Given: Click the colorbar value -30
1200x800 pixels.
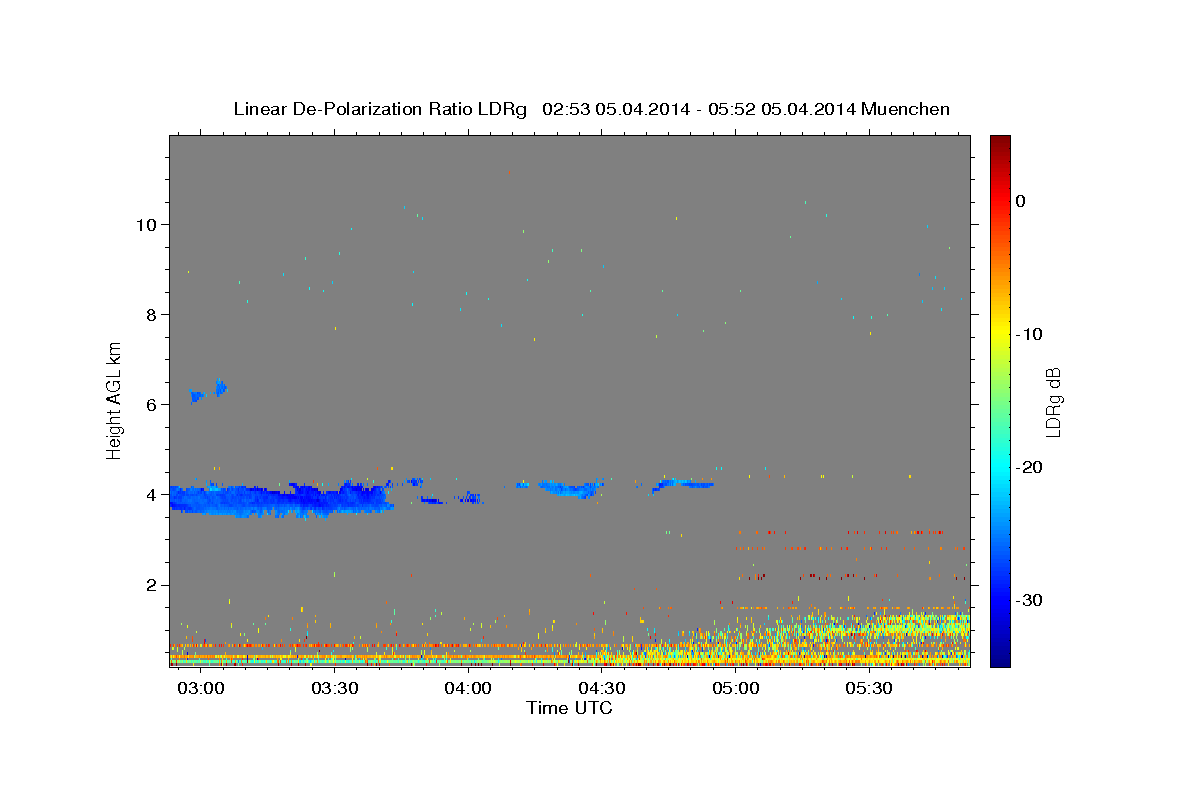Looking at the screenshot, I should click(1030, 600).
